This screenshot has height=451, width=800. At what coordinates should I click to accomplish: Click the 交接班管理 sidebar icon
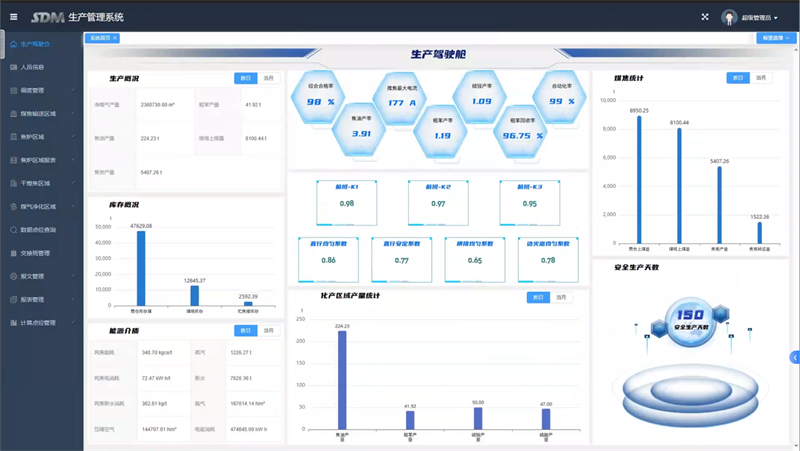pos(13,253)
